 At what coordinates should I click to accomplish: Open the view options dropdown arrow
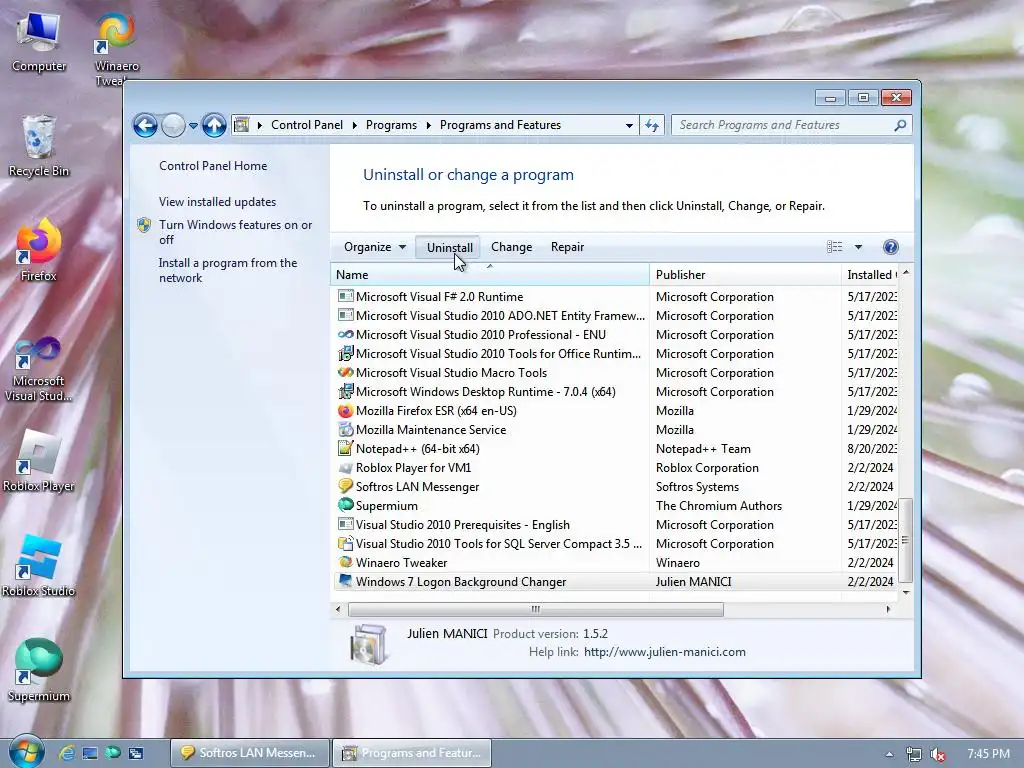pos(858,247)
